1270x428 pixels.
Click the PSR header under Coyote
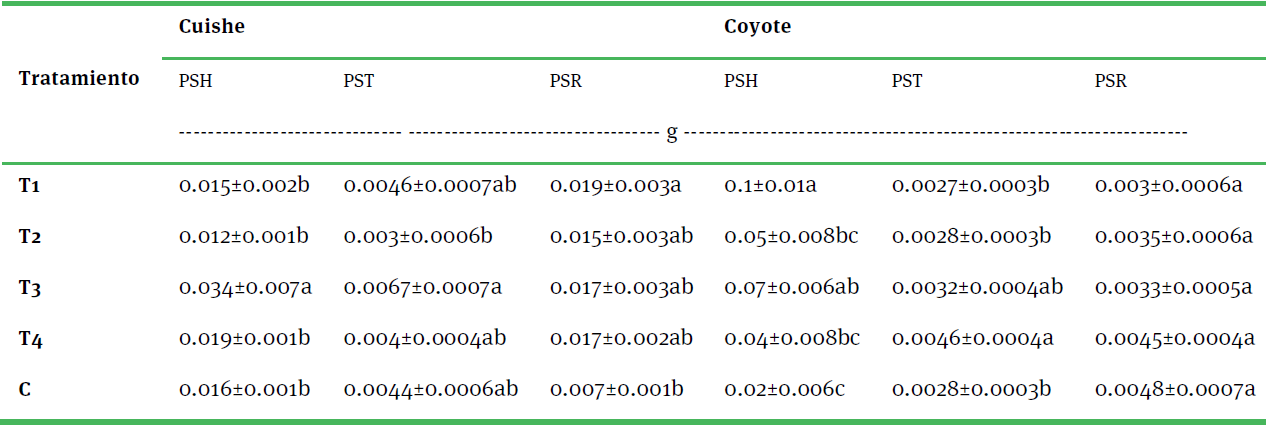click(x=1110, y=82)
